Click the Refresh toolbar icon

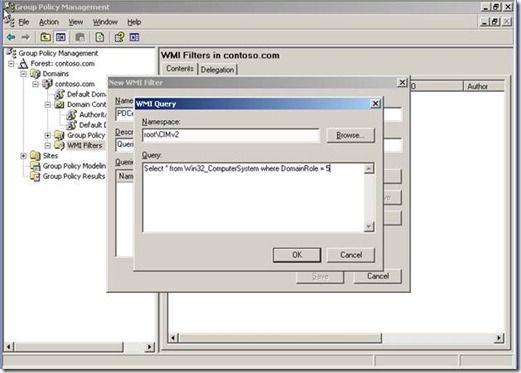pyautogui.click(x=100, y=37)
